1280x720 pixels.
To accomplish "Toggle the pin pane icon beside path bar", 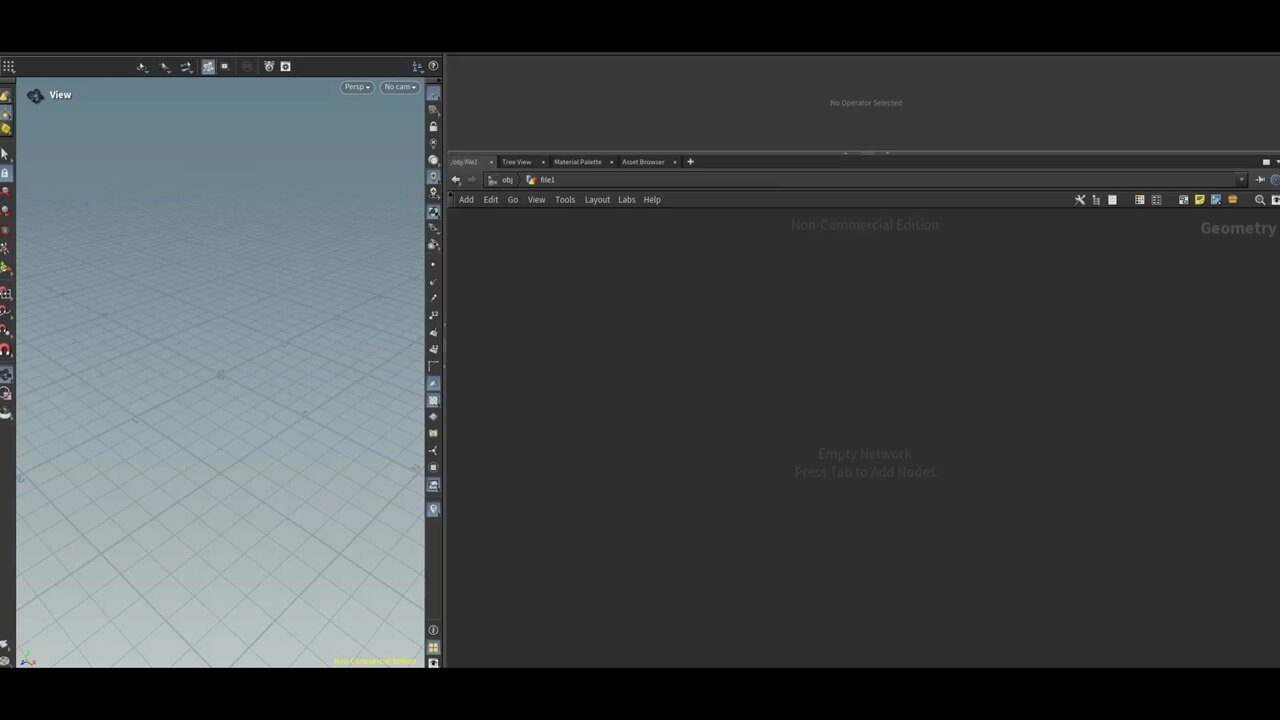I will (x=1260, y=180).
